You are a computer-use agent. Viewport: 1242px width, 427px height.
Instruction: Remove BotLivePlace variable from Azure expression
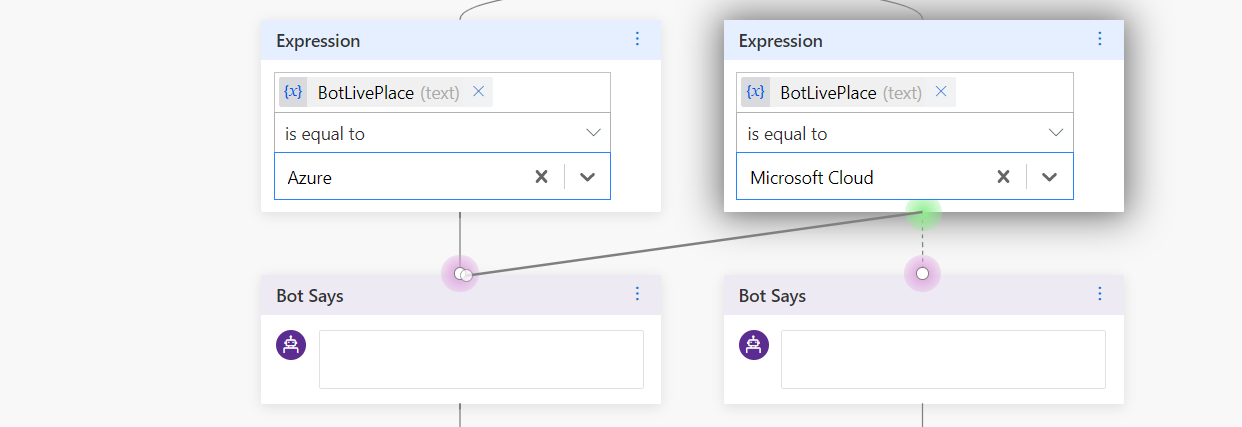478,92
